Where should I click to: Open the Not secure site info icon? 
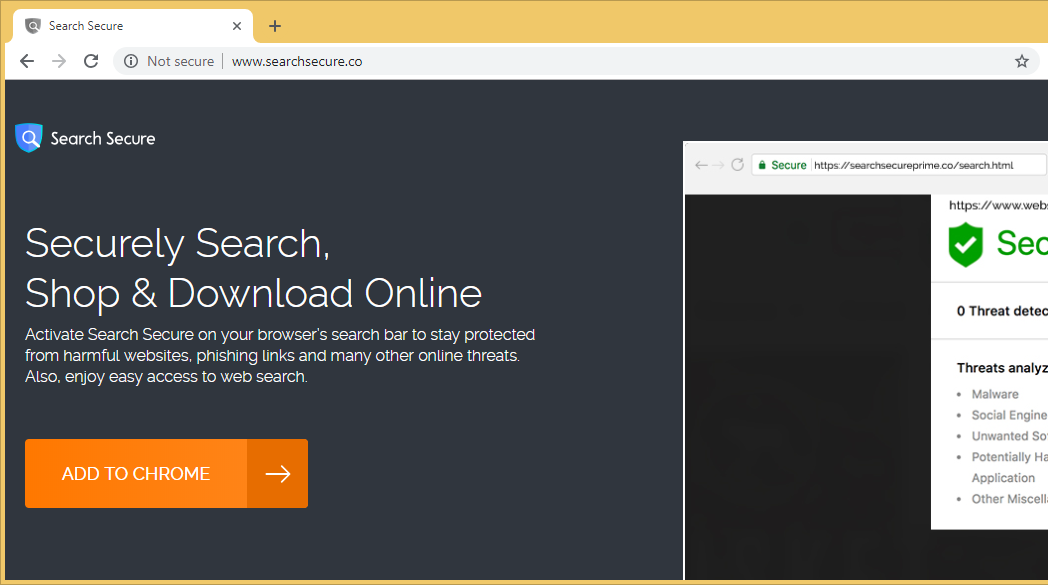coord(130,61)
